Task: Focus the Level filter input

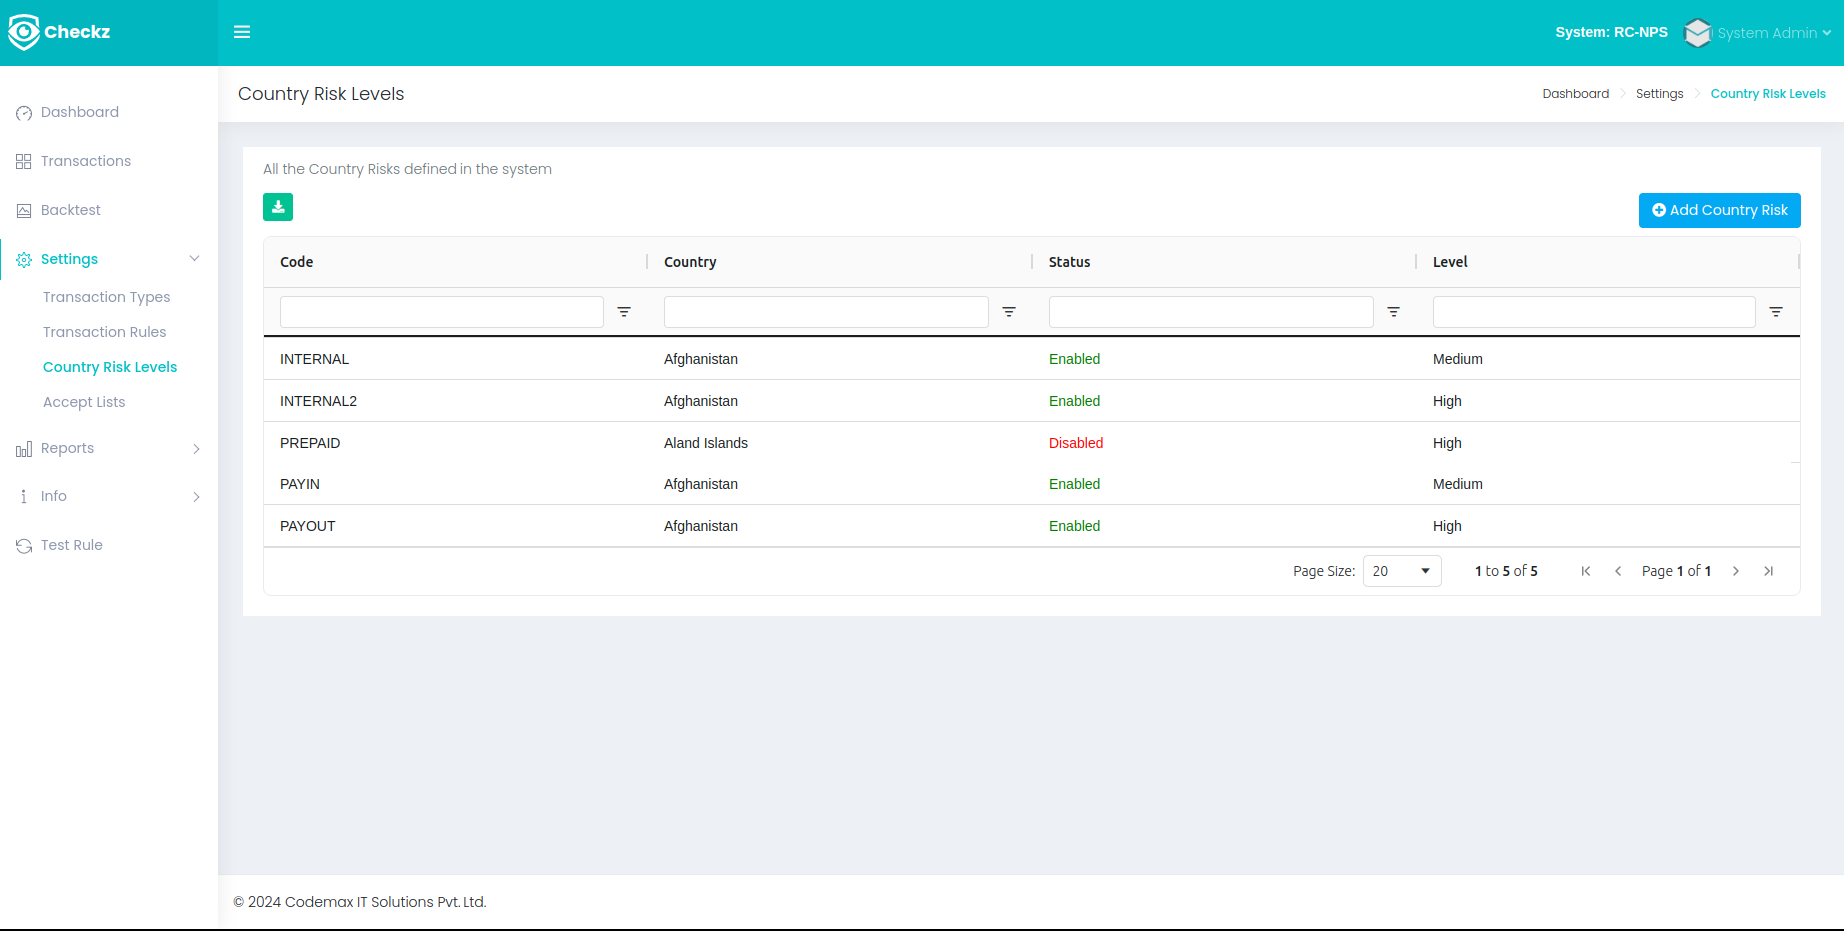Action: click(1594, 312)
